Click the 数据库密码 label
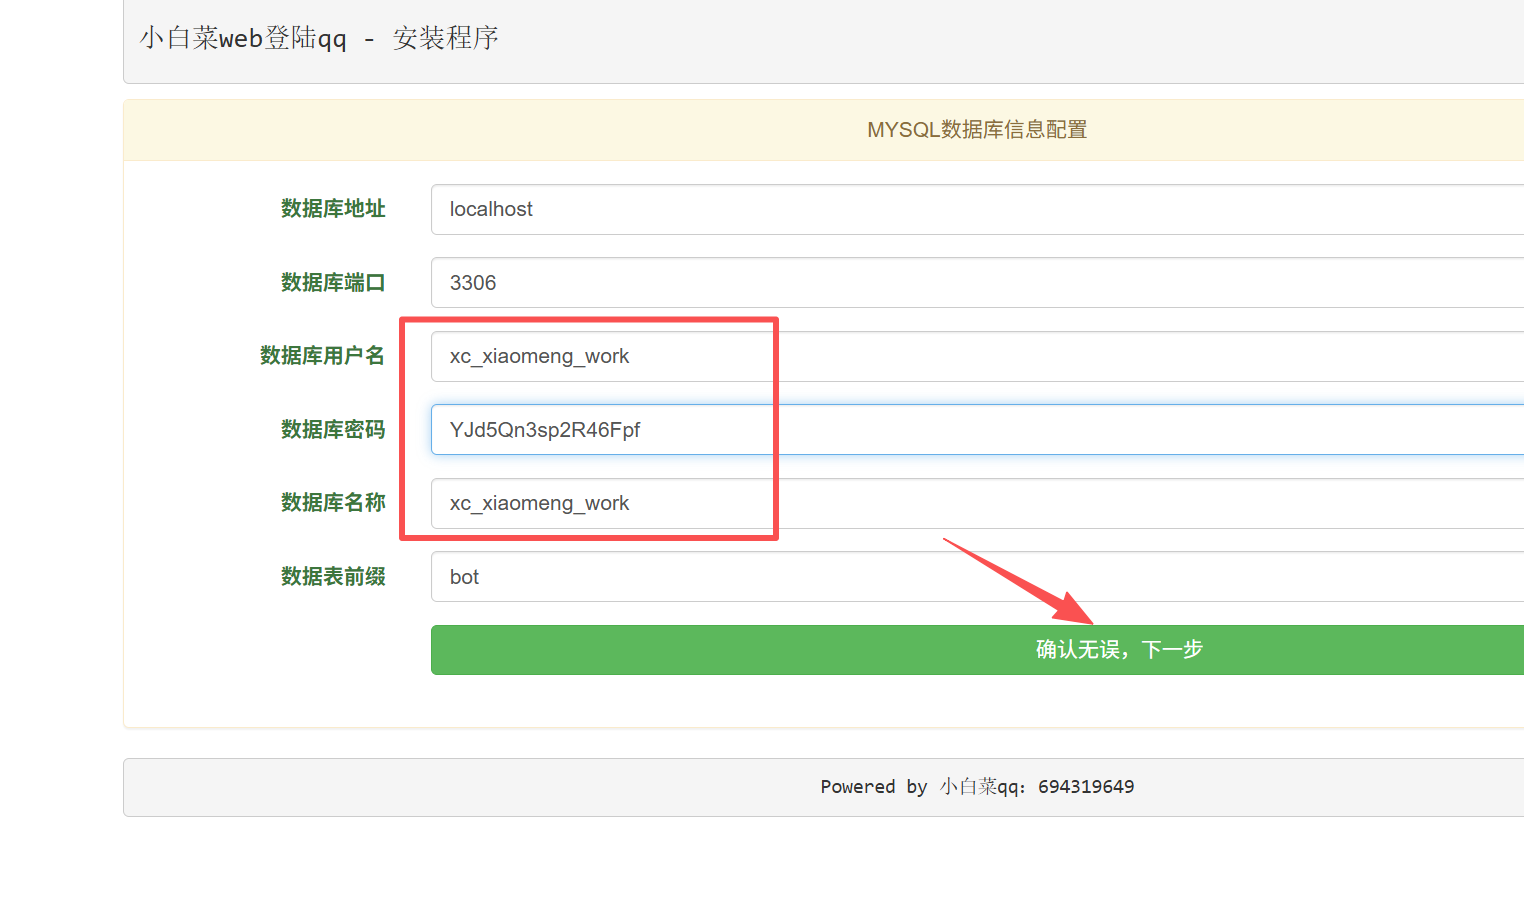 tap(333, 430)
